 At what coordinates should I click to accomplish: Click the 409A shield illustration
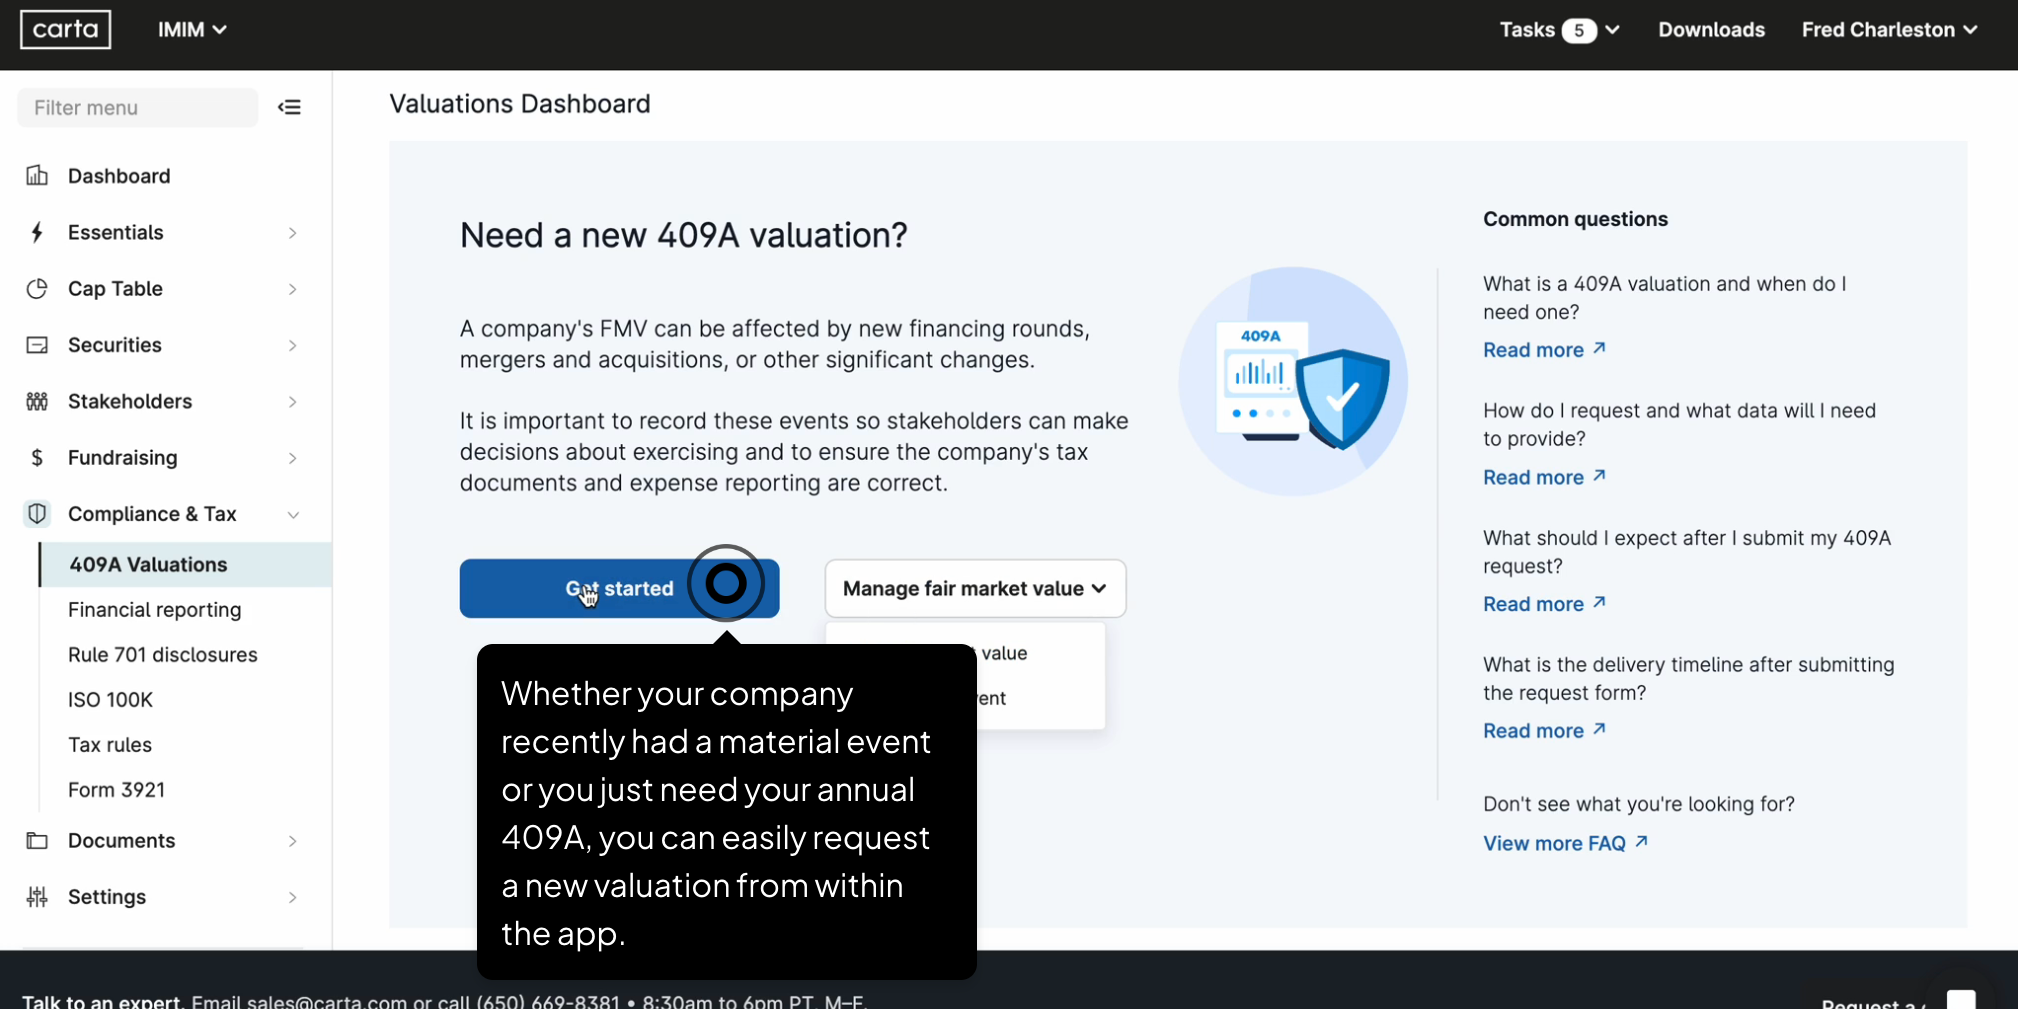click(x=1293, y=381)
